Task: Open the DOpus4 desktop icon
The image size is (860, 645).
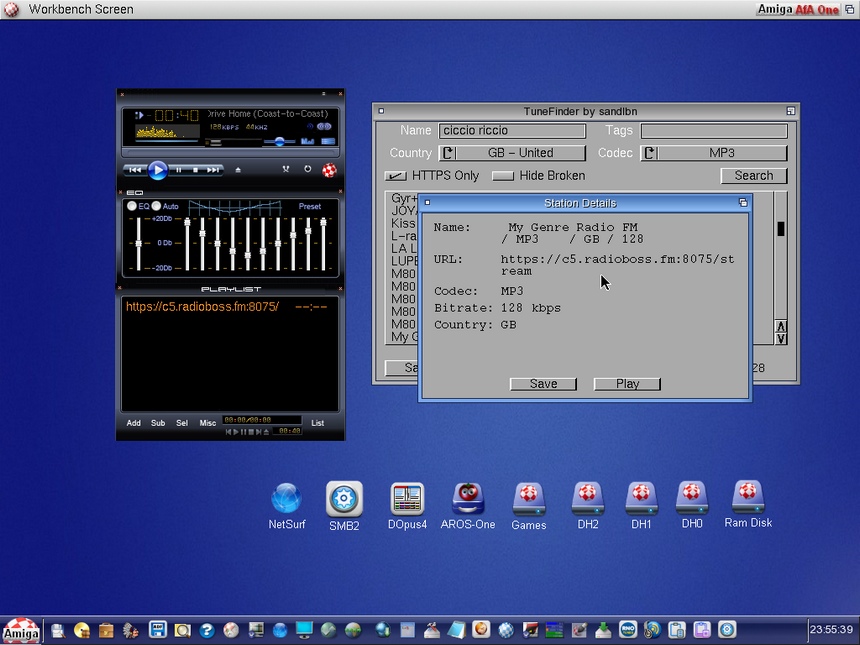Action: [x=407, y=506]
